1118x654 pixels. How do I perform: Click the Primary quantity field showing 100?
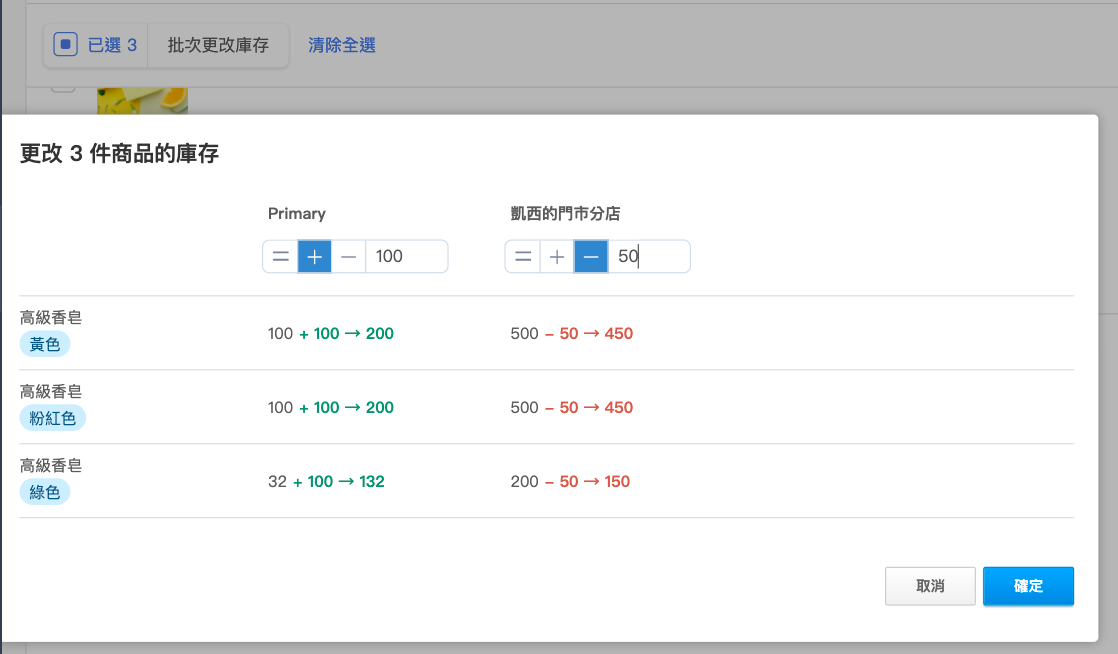coord(406,257)
